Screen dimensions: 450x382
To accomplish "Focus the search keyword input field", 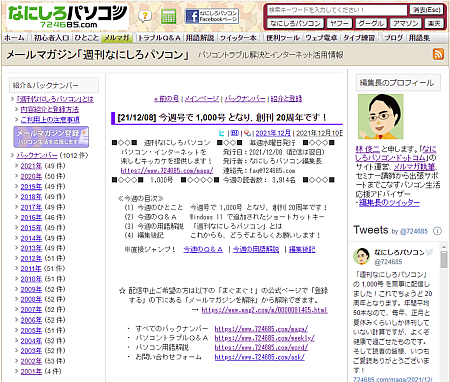I will (337, 10).
